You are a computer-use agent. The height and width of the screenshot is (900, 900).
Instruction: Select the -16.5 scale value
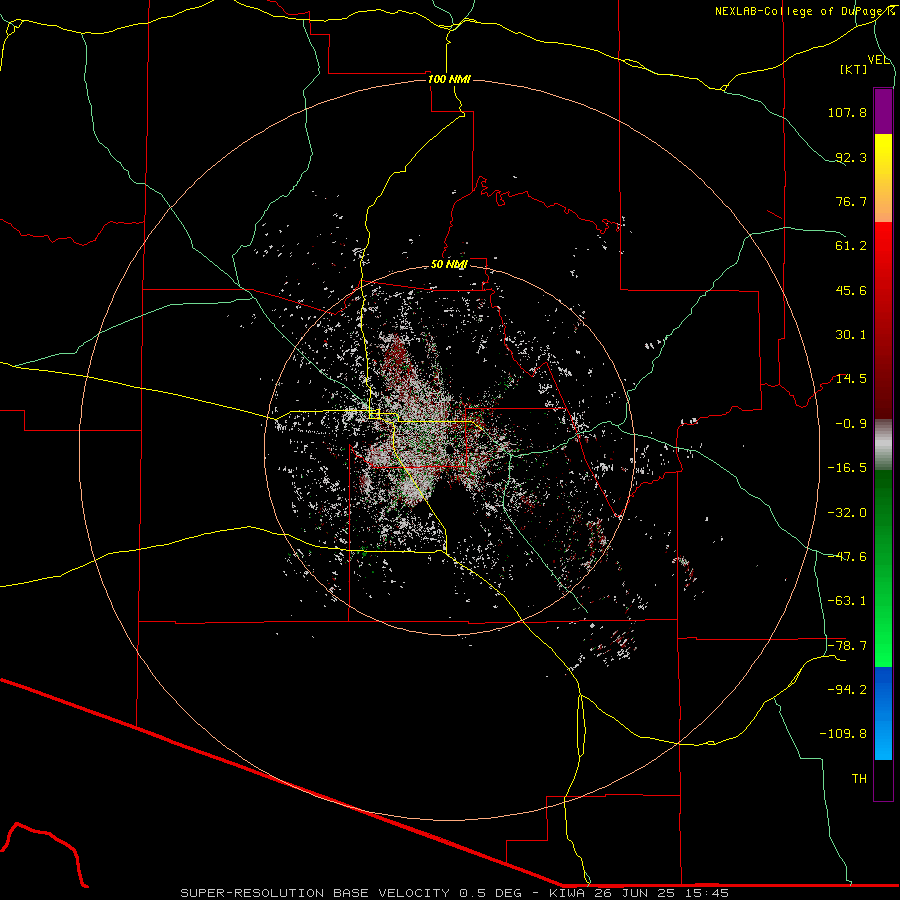pos(847,468)
